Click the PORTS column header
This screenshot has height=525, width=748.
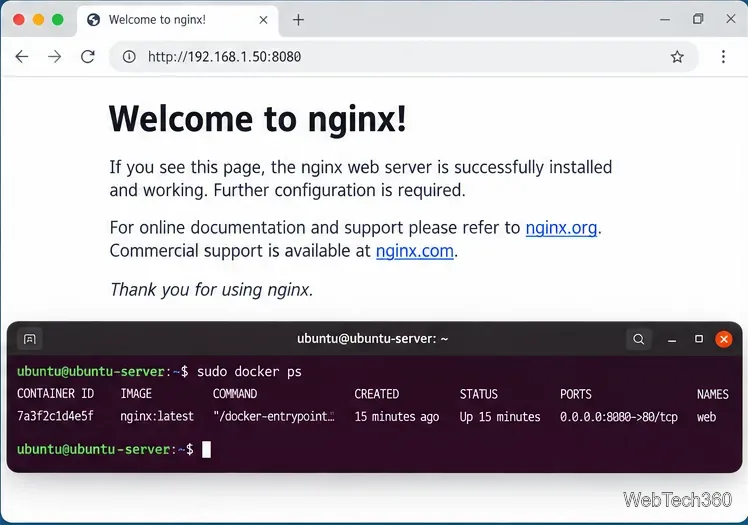pyautogui.click(x=576, y=394)
